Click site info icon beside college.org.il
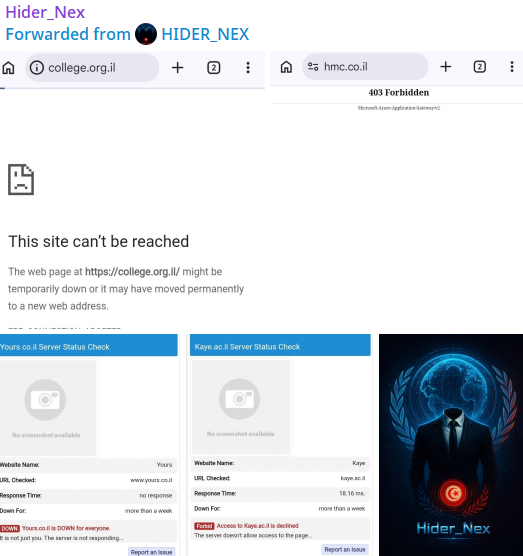 pyautogui.click(x=37, y=67)
